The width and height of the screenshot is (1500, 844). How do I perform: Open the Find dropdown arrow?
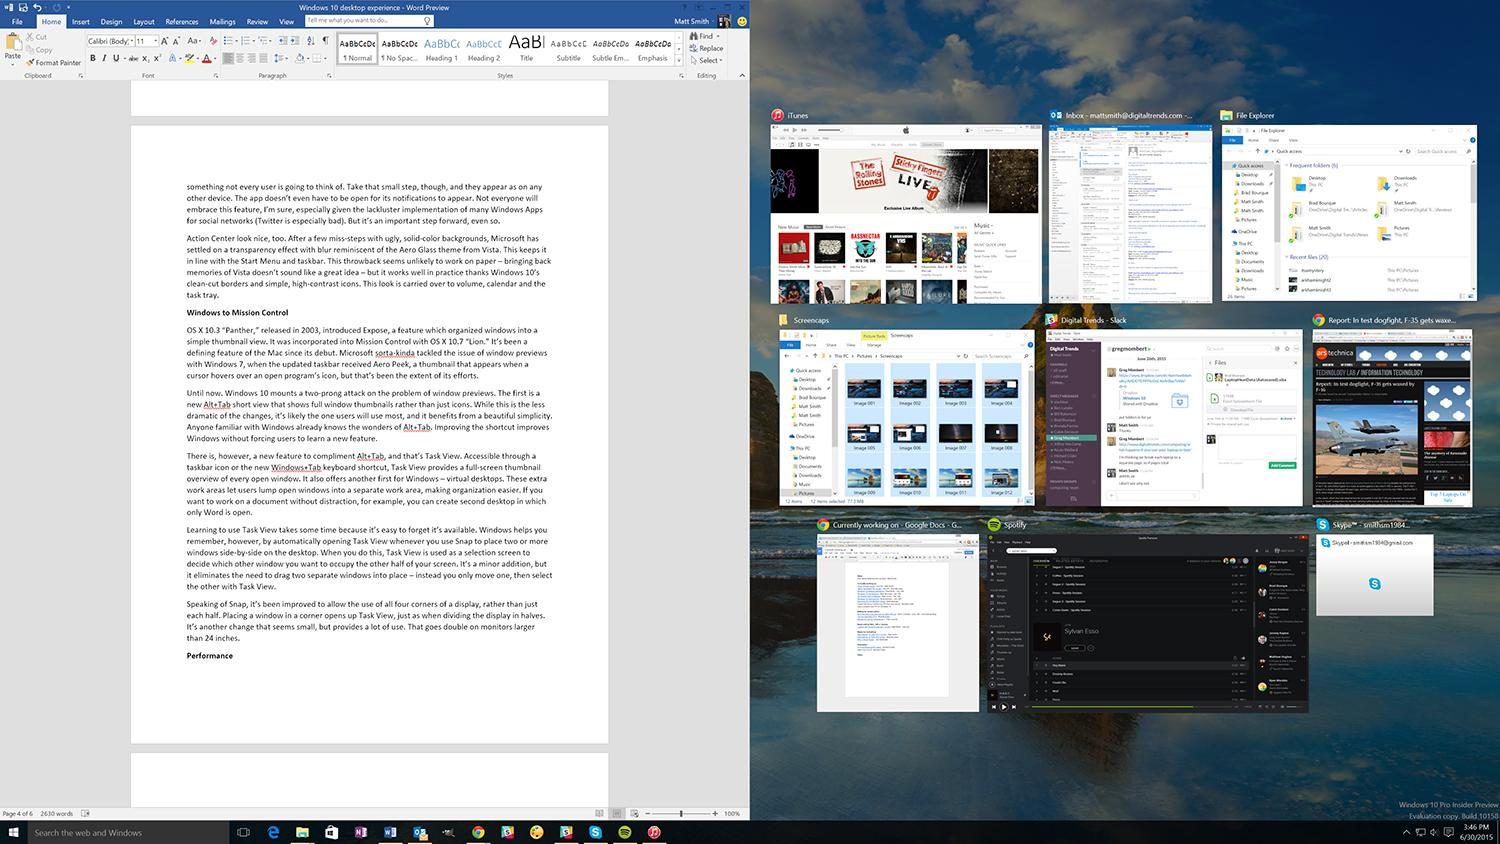click(x=718, y=36)
